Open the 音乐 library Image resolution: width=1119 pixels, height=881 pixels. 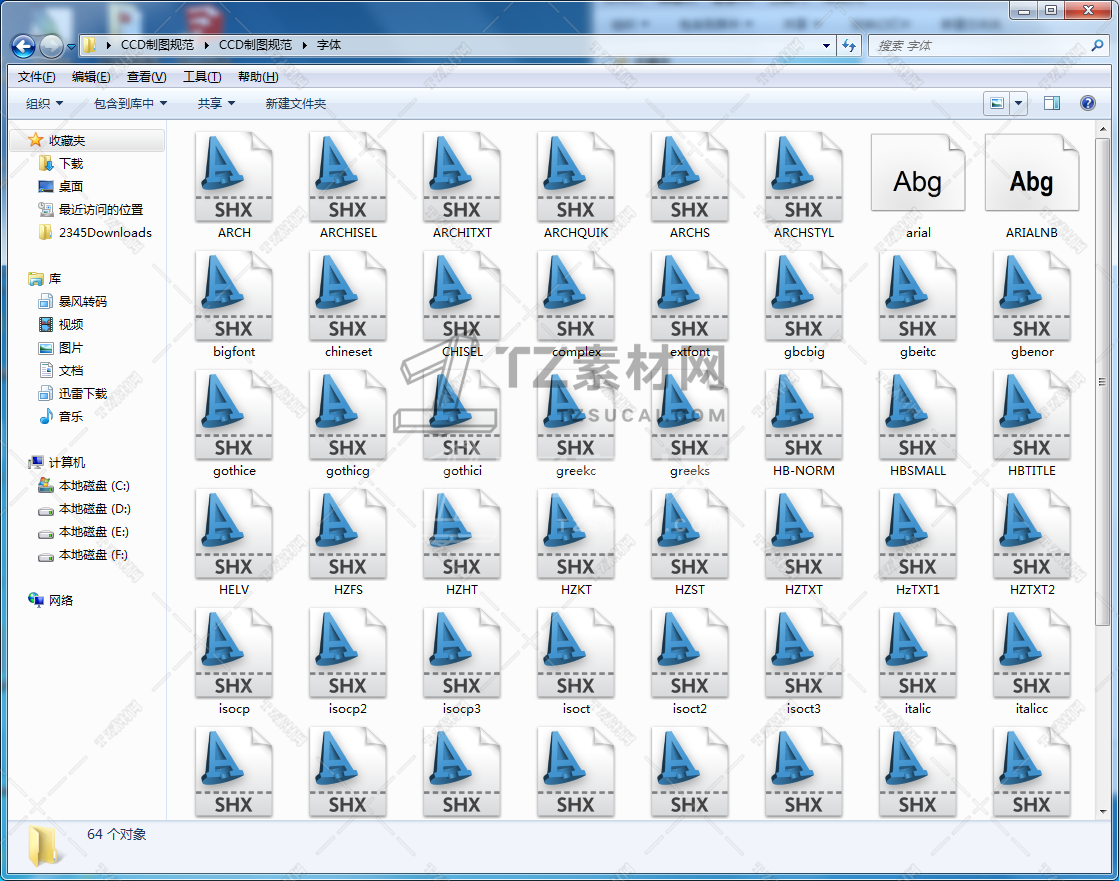(x=71, y=417)
